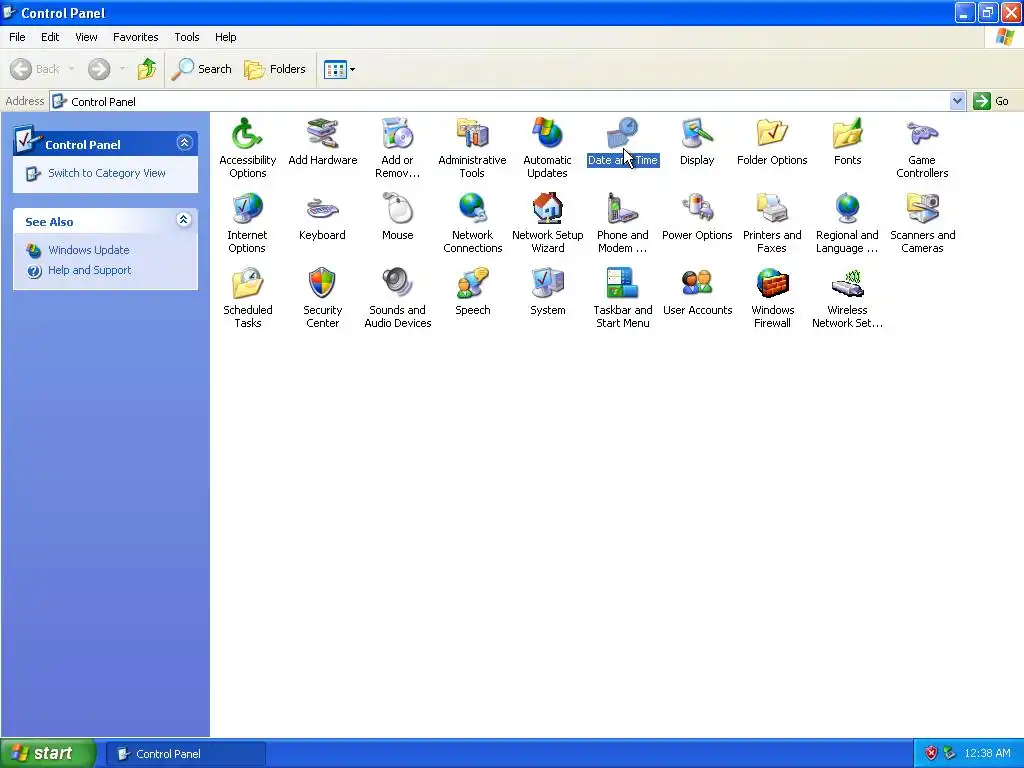Expand the Address bar dropdown arrow
The image size is (1024, 768).
click(x=957, y=101)
